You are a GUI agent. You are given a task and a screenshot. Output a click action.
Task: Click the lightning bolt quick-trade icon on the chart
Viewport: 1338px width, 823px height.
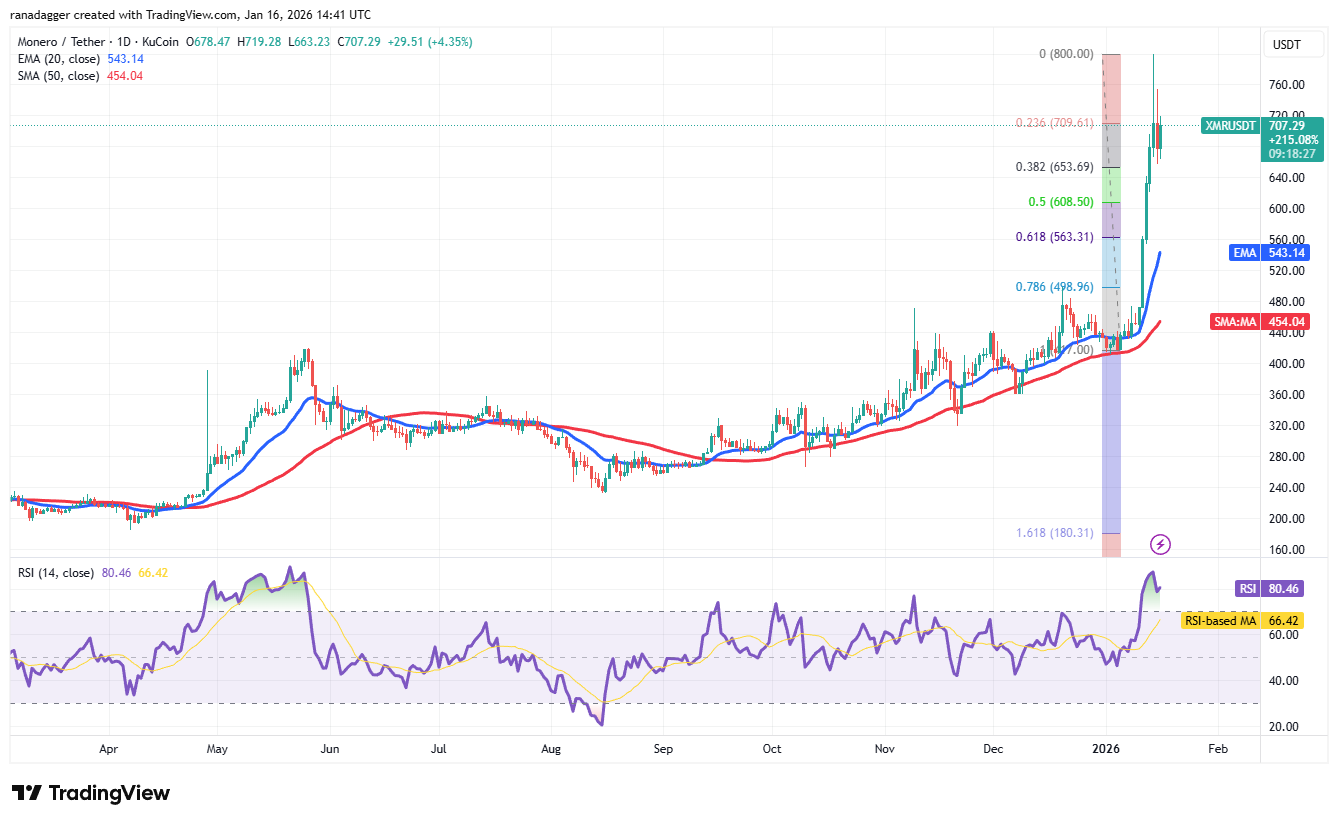coord(1160,544)
